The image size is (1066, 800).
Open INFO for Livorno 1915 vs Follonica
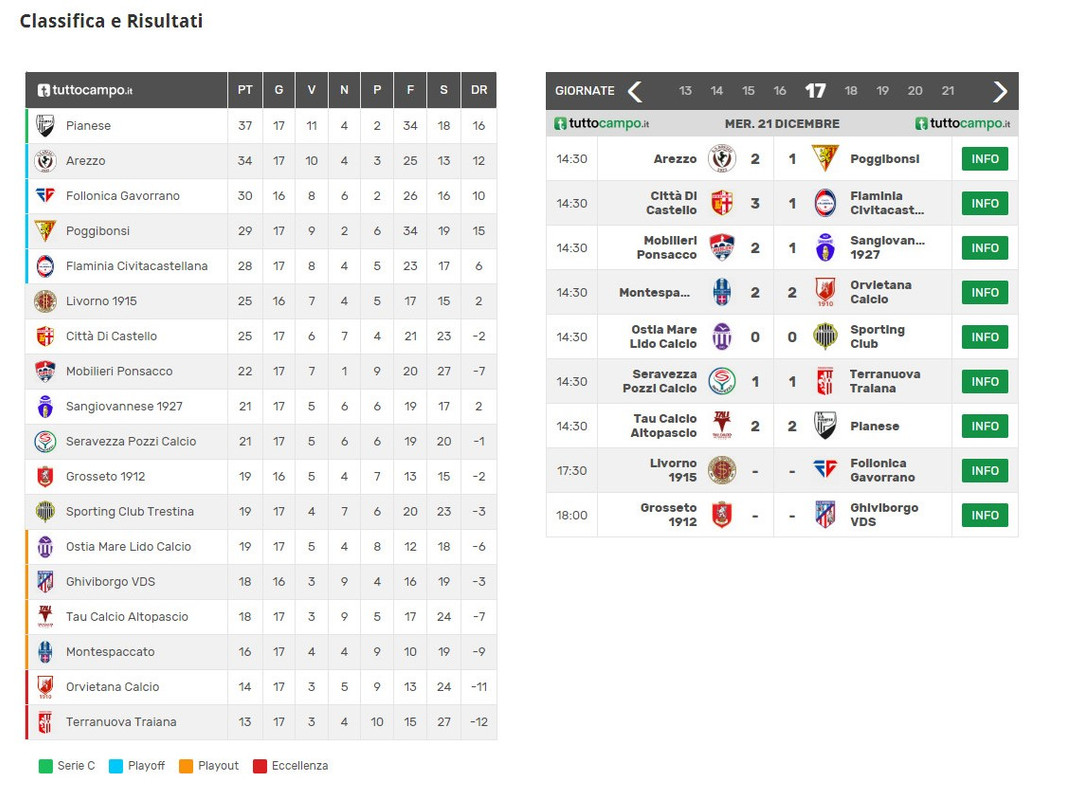(984, 470)
